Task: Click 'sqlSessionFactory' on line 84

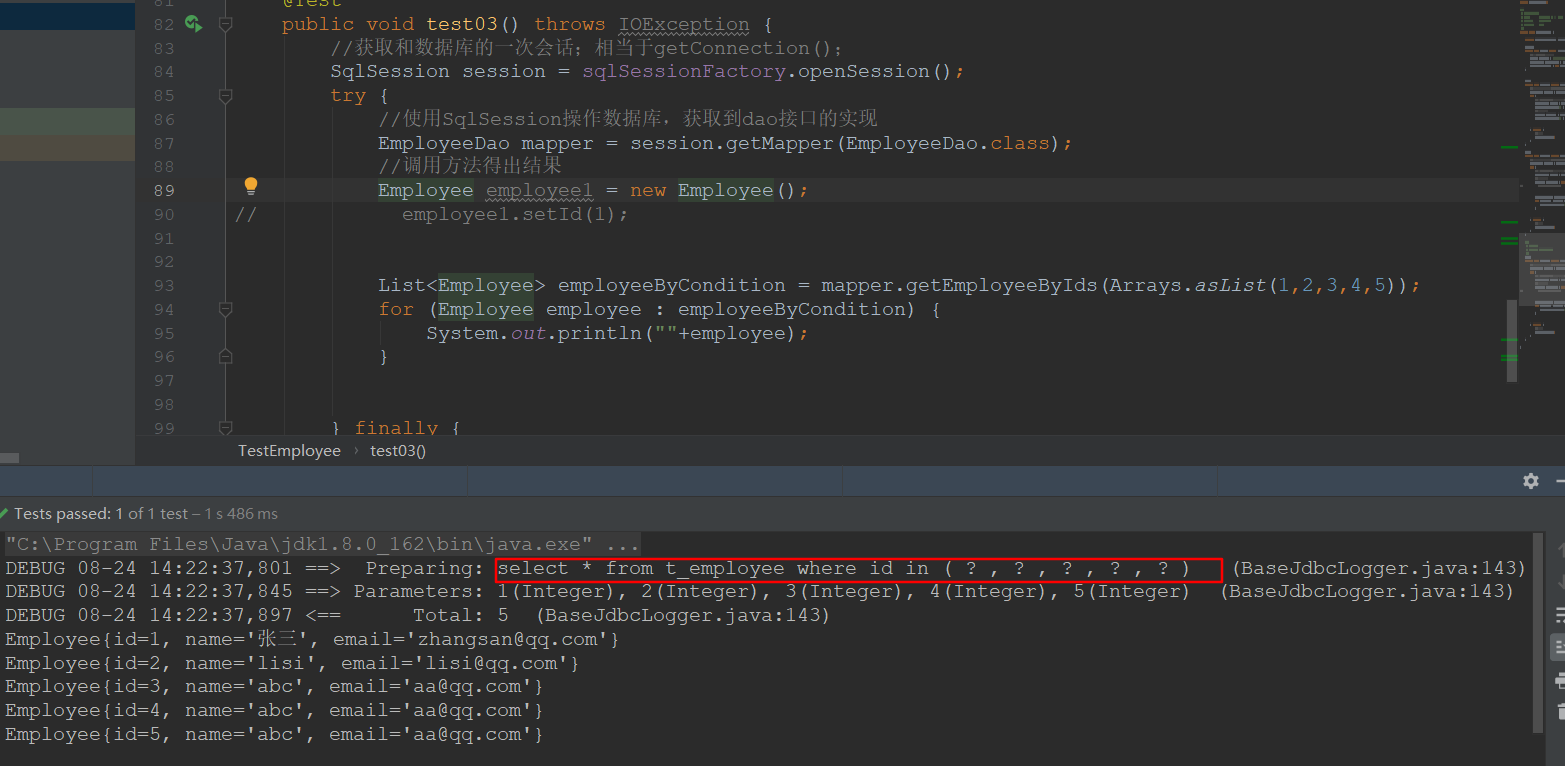Action: 684,71
